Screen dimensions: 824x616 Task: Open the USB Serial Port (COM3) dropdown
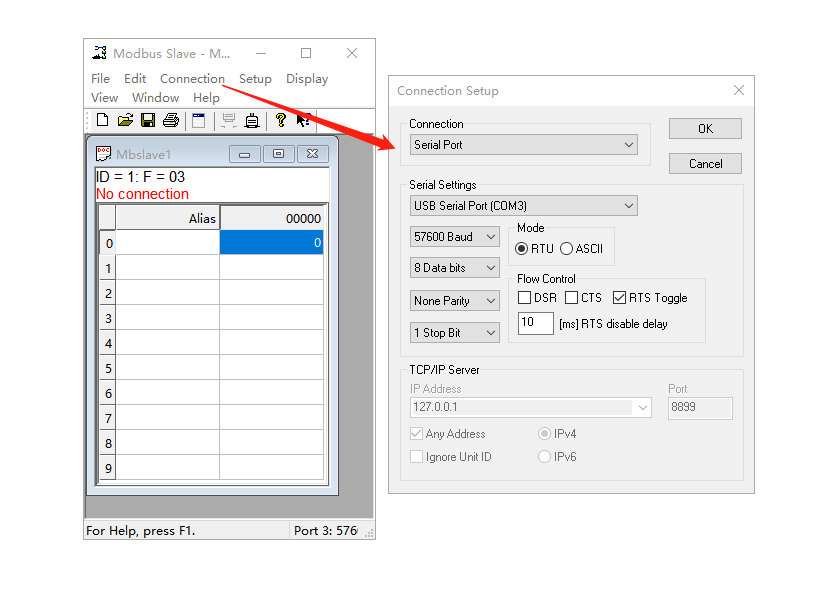(523, 206)
